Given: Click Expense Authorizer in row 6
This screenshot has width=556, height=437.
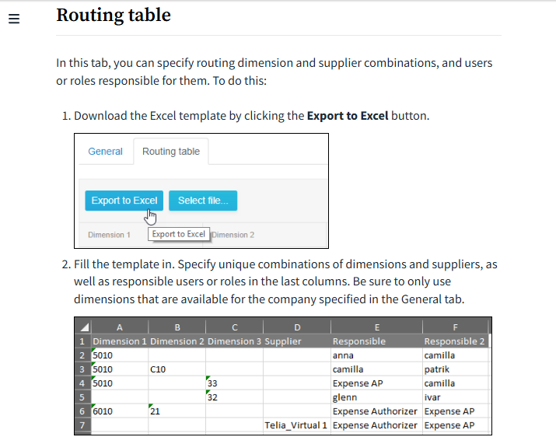Looking at the screenshot, I should pos(377,411).
